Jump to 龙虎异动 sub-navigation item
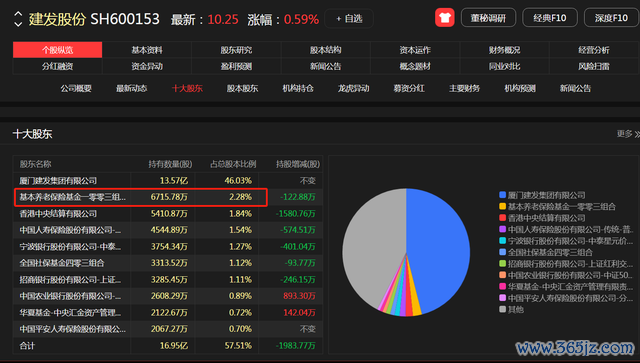This screenshot has width=640, height=363. click(x=353, y=88)
